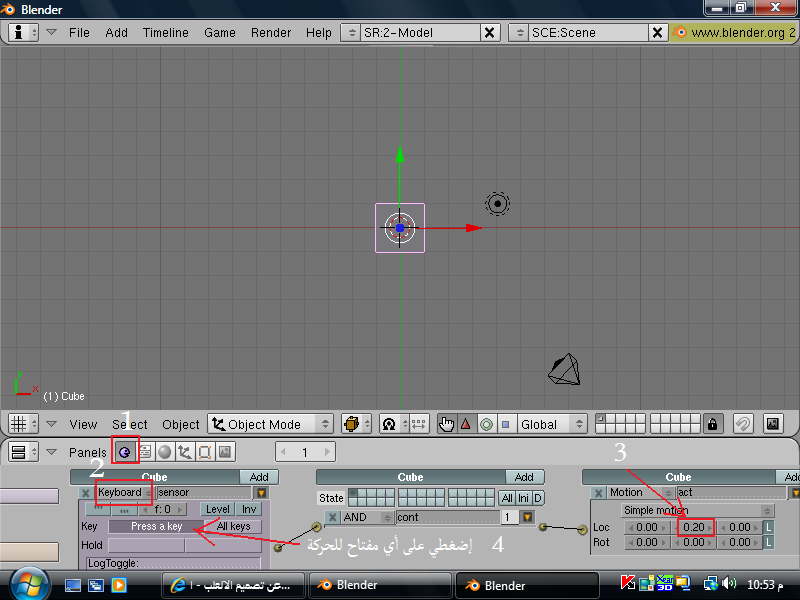Open the Game menu
The height and width of the screenshot is (600, 800).
click(x=220, y=33)
